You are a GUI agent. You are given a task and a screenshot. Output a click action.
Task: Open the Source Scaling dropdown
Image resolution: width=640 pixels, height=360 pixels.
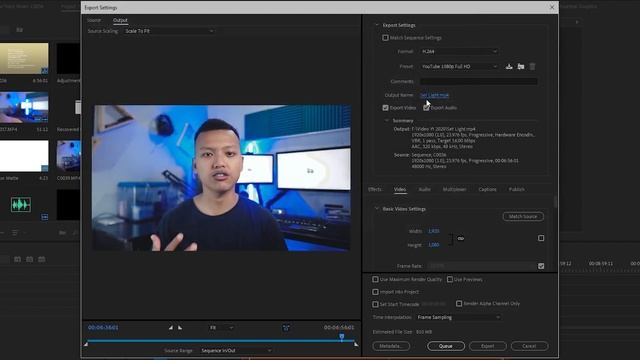click(x=169, y=31)
